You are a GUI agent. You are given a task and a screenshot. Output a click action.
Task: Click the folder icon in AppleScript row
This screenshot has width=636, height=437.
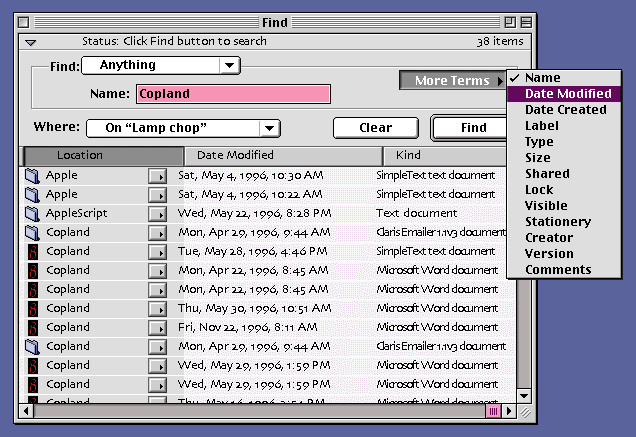coord(31,213)
